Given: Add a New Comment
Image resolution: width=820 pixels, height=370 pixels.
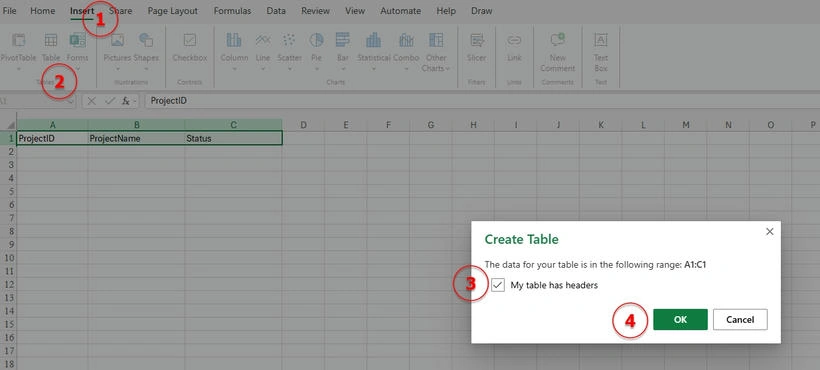Looking at the screenshot, I should click(x=557, y=52).
